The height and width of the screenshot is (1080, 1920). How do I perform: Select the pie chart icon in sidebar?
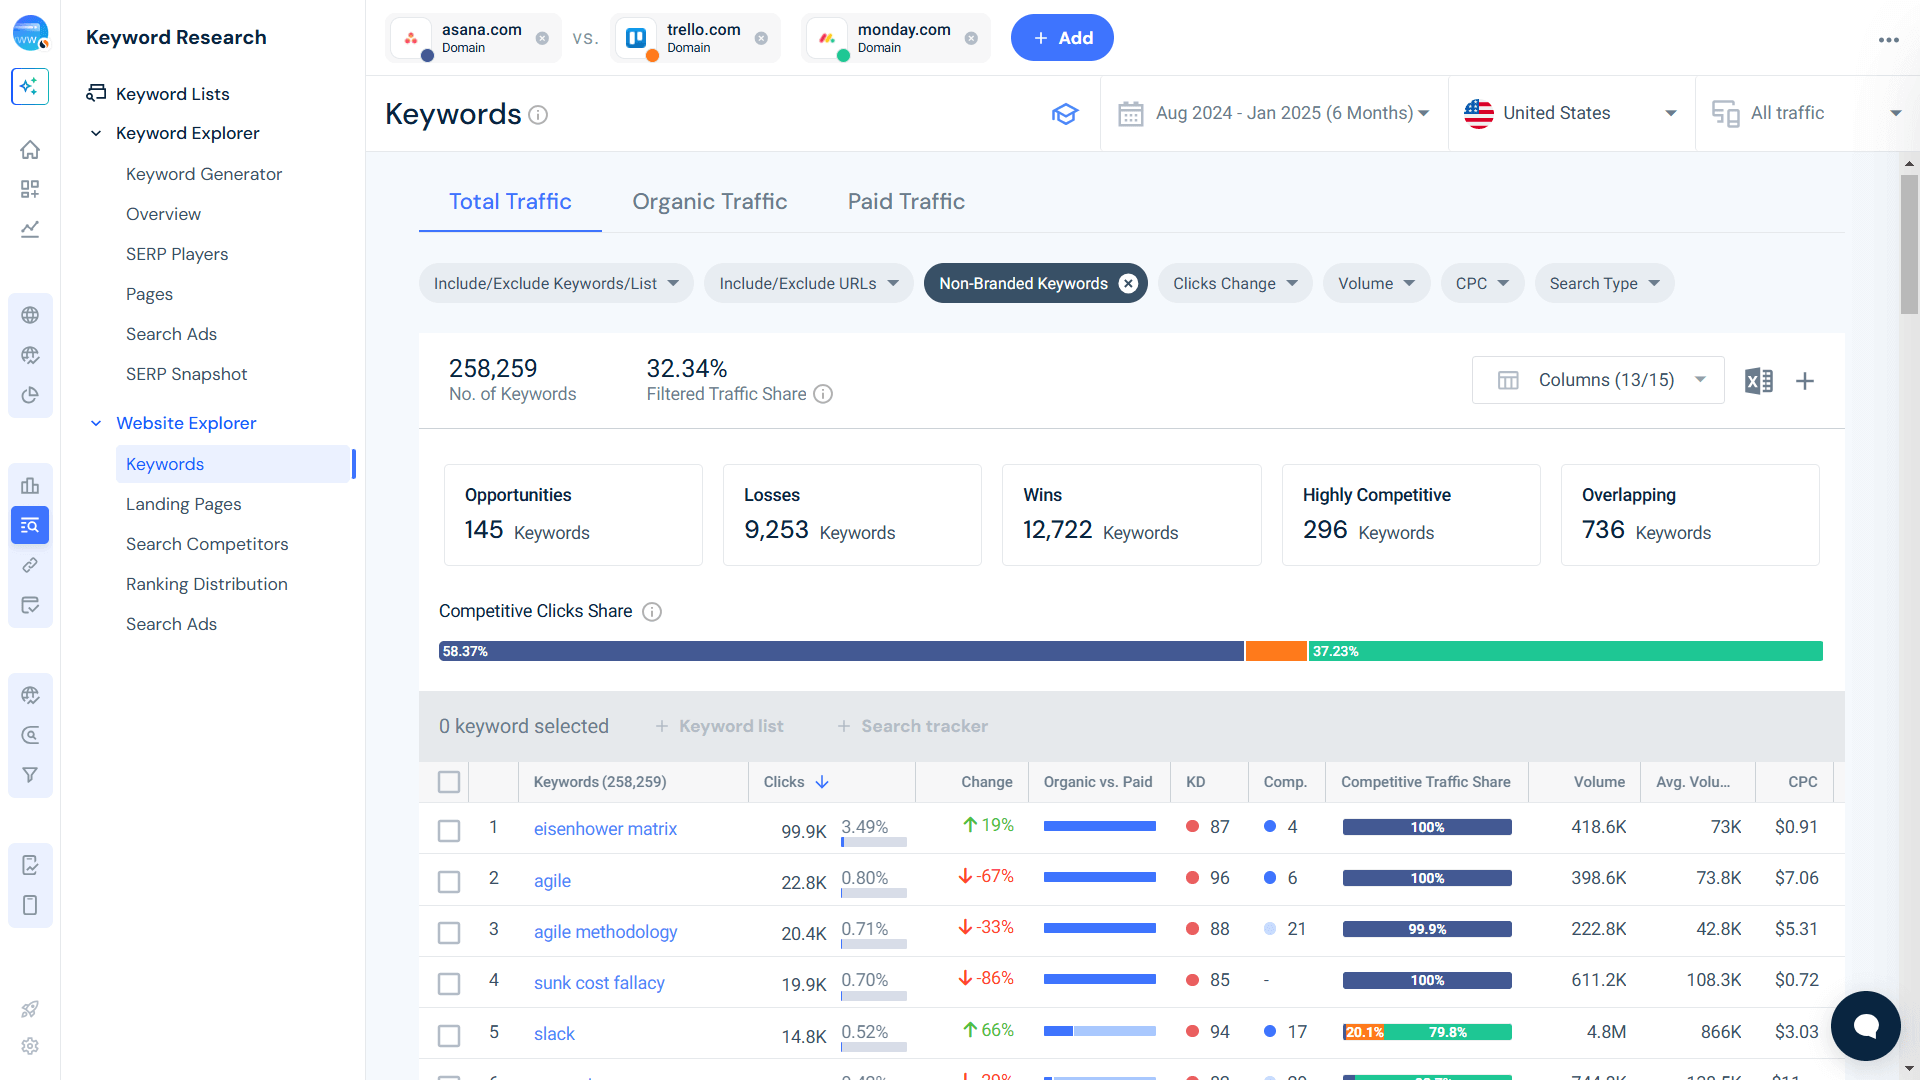pyautogui.click(x=30, y=394)
